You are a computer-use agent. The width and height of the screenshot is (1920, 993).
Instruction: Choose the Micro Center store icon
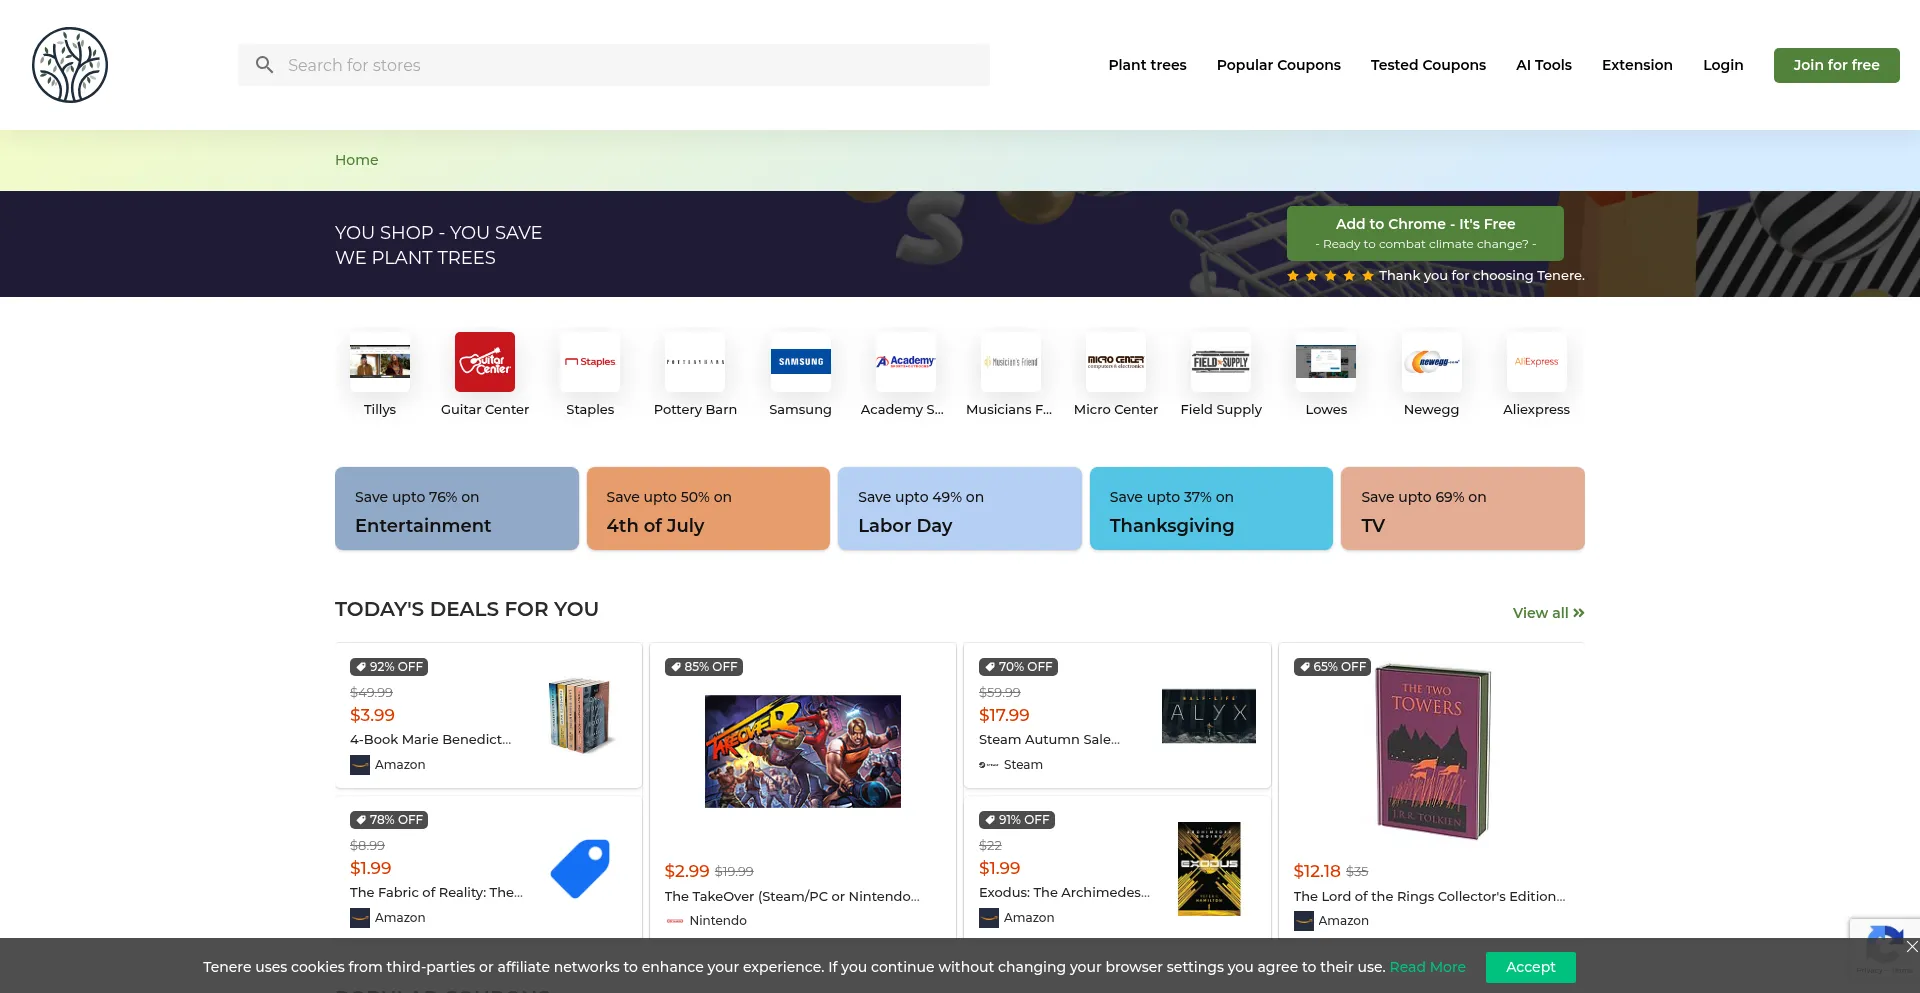tap(1115, 362)
